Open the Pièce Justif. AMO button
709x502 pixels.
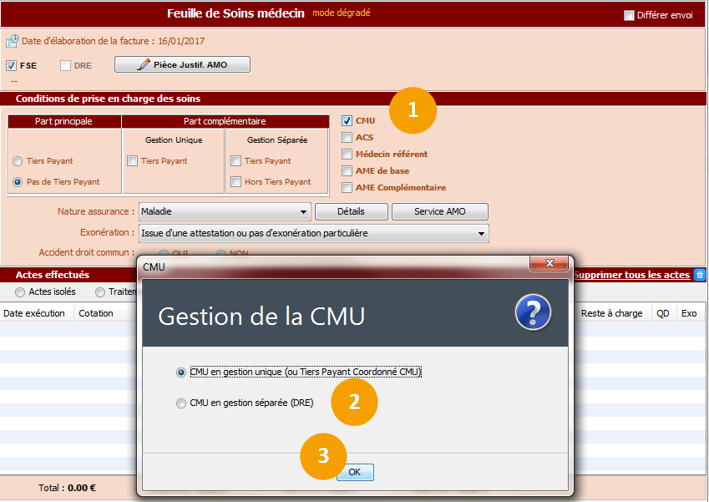click(x=182, y=65)
